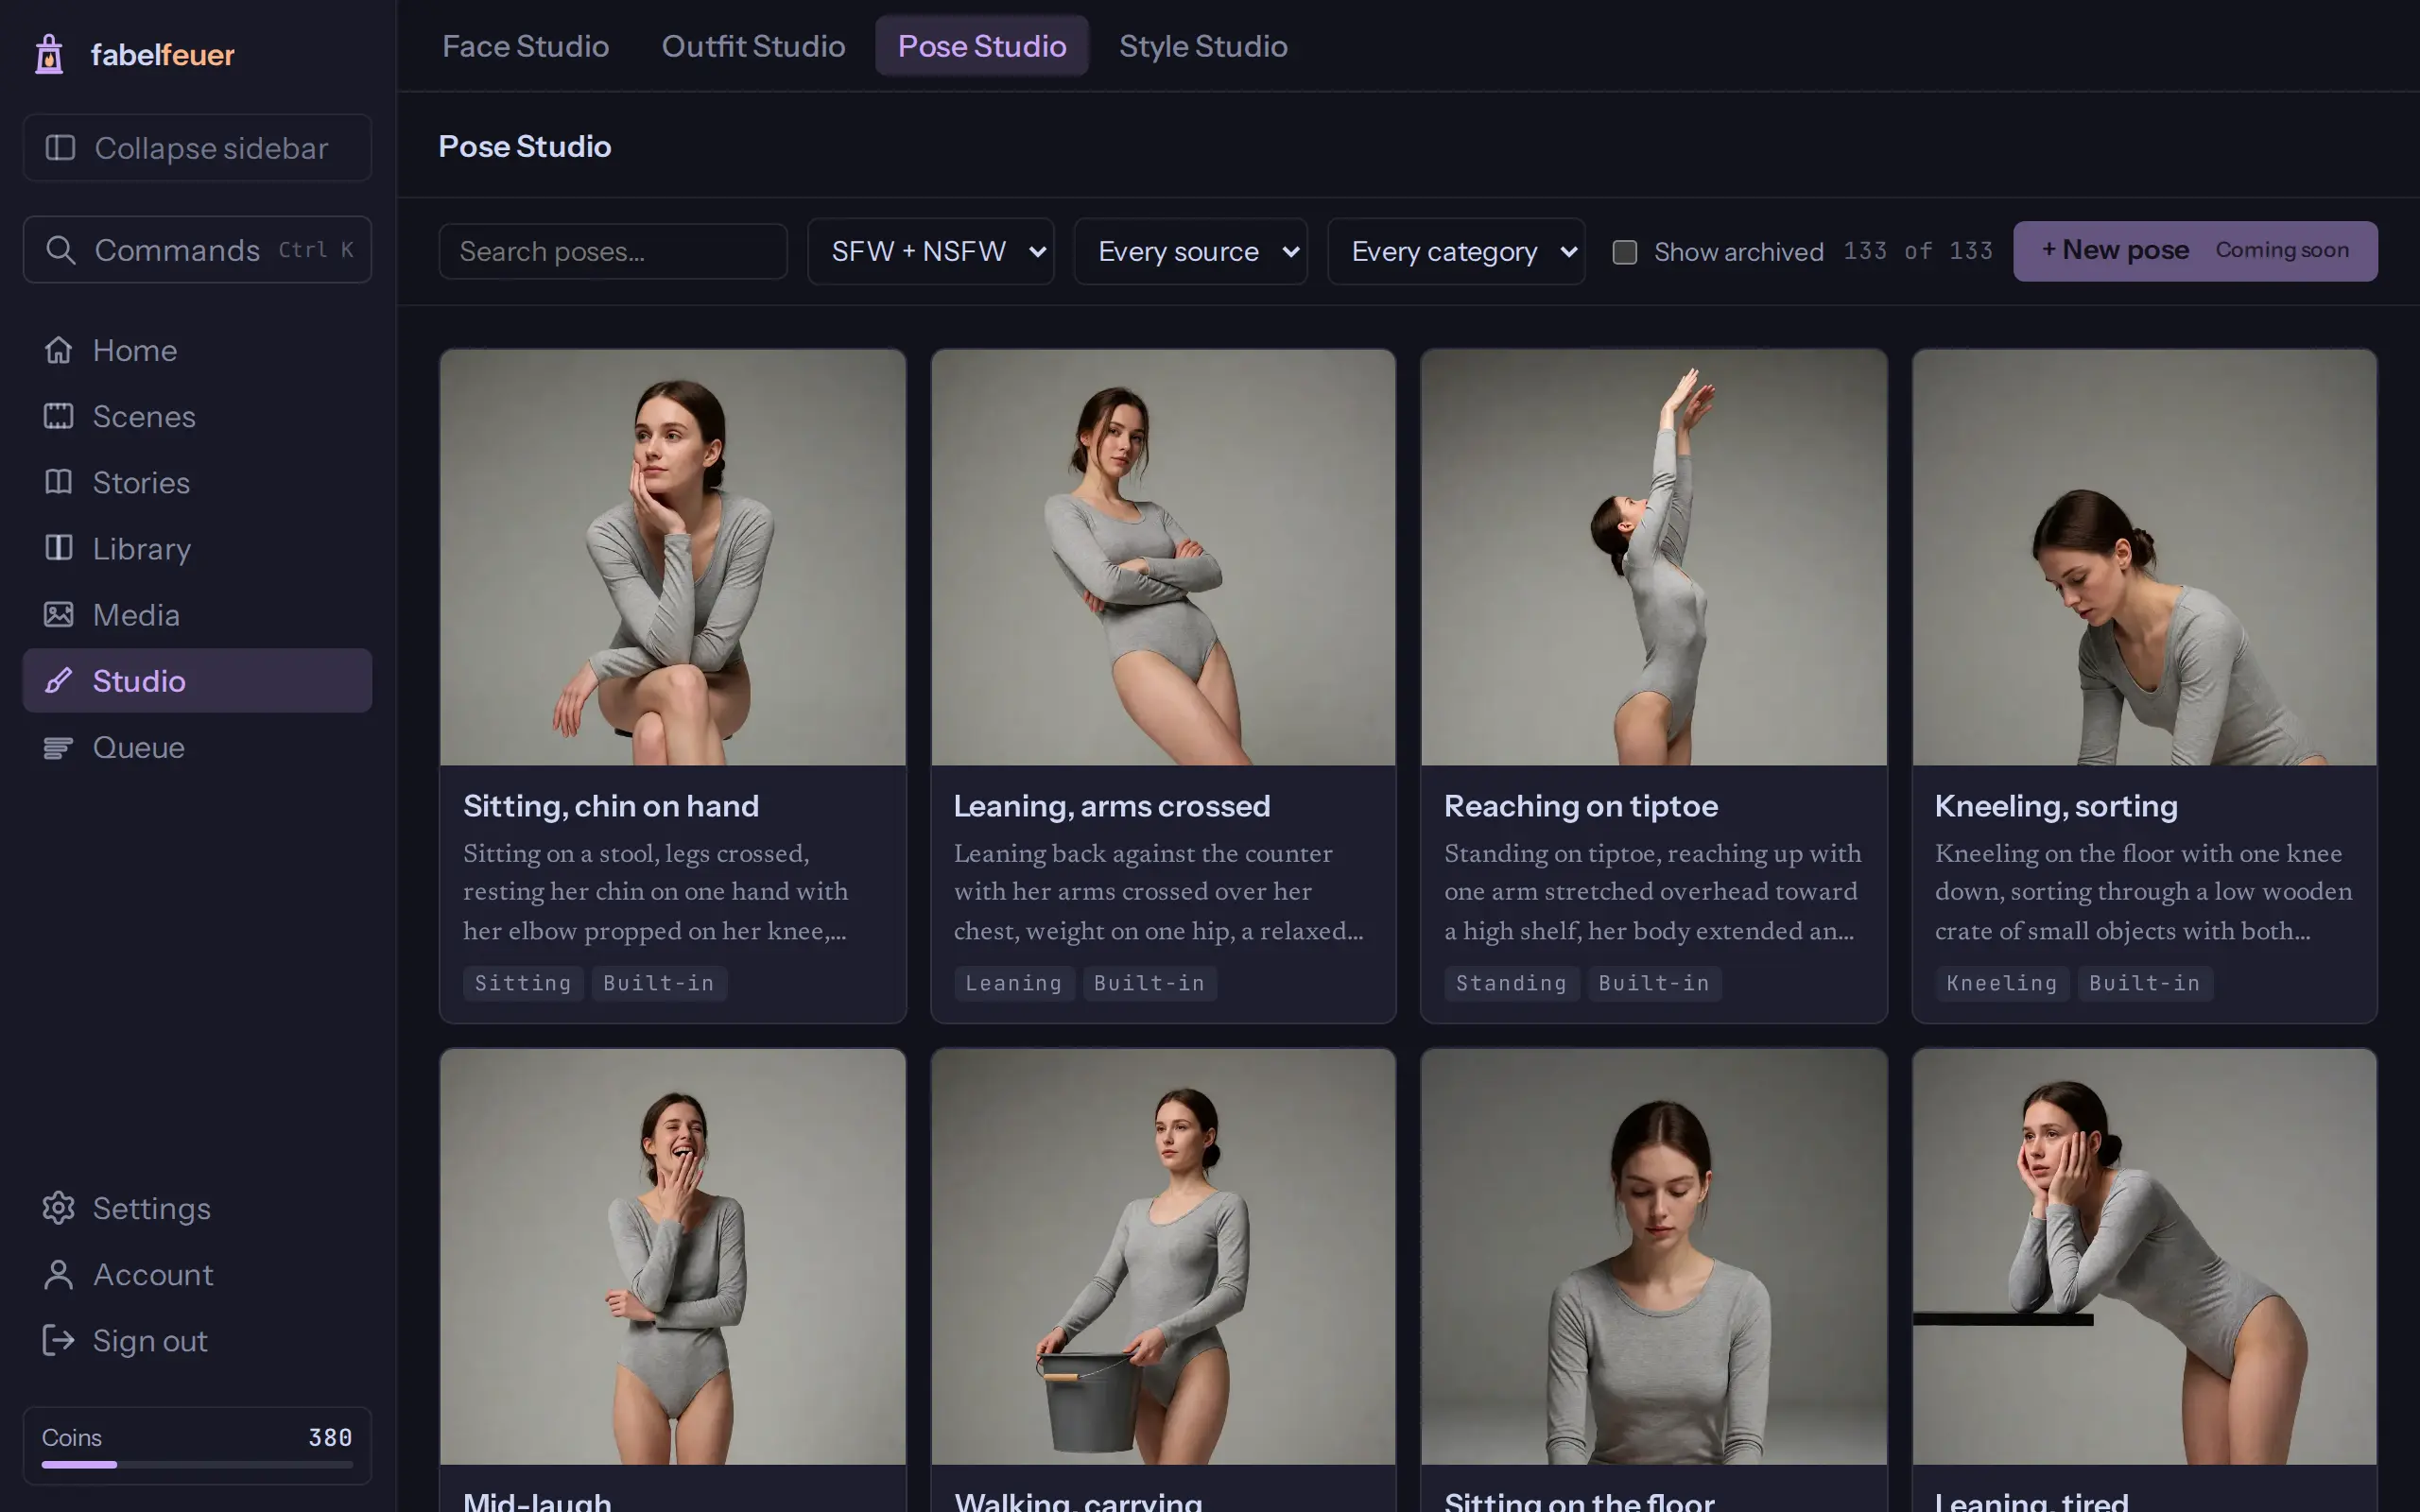The height and width of the screenshot is (1512, 2420).
Task: Click the Sign out arrow icon
Action: 58,1340
